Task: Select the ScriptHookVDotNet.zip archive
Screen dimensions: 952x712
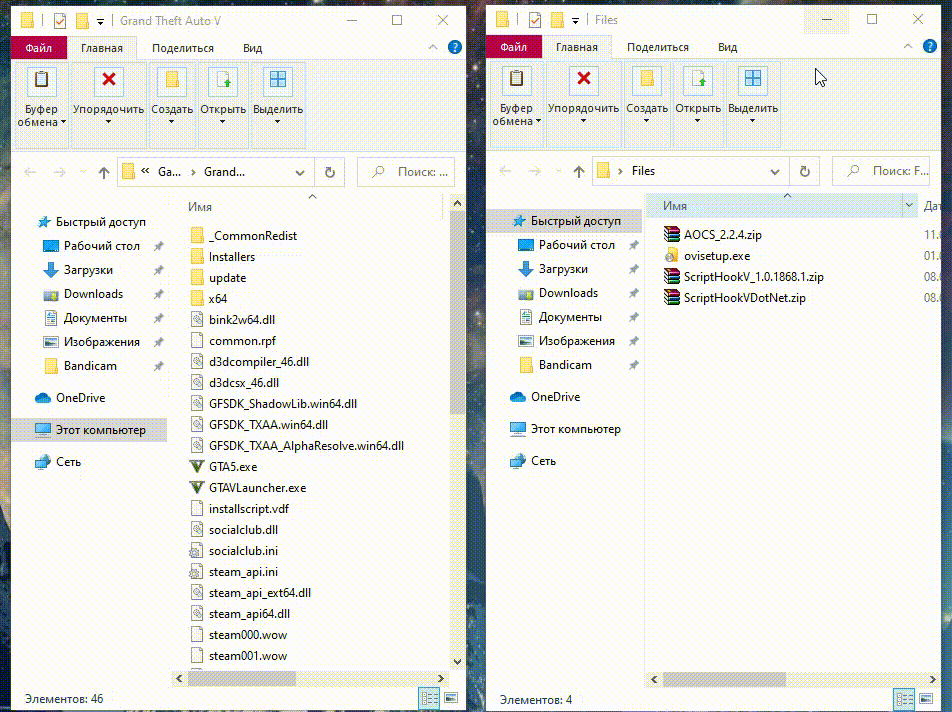Action: [744, 298]
